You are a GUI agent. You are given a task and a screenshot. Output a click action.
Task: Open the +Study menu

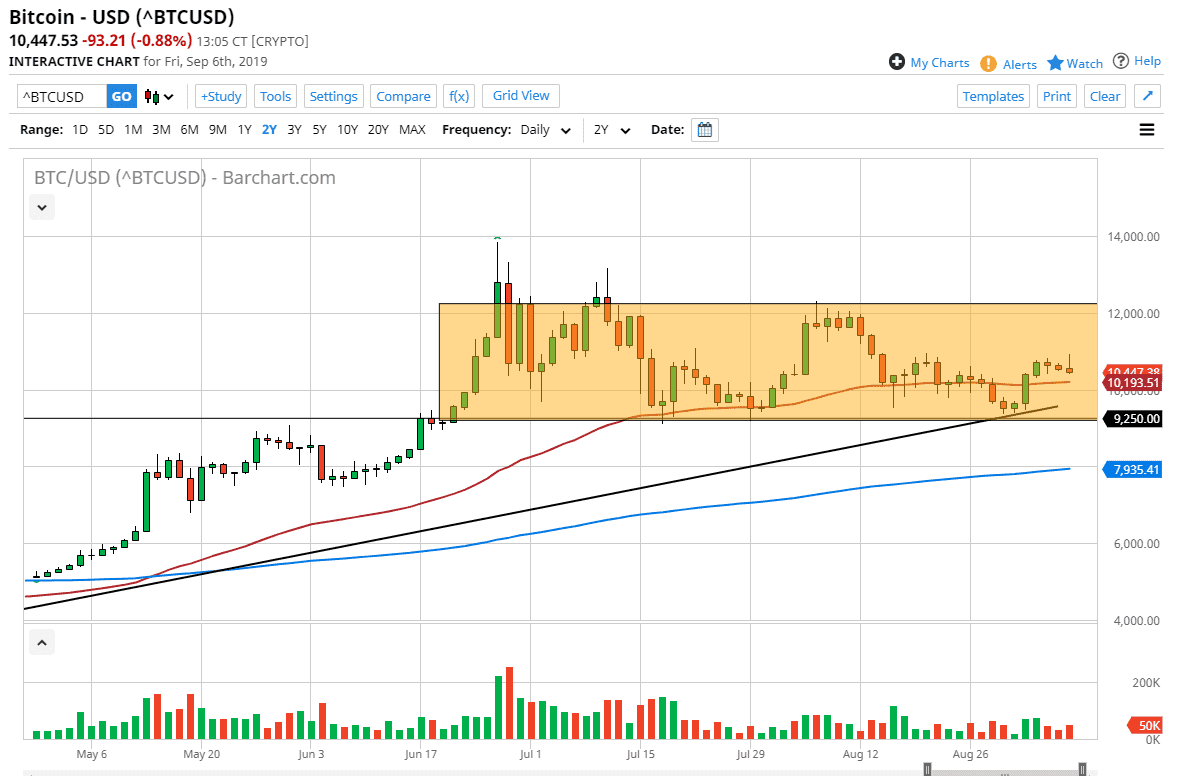point(221,96)
